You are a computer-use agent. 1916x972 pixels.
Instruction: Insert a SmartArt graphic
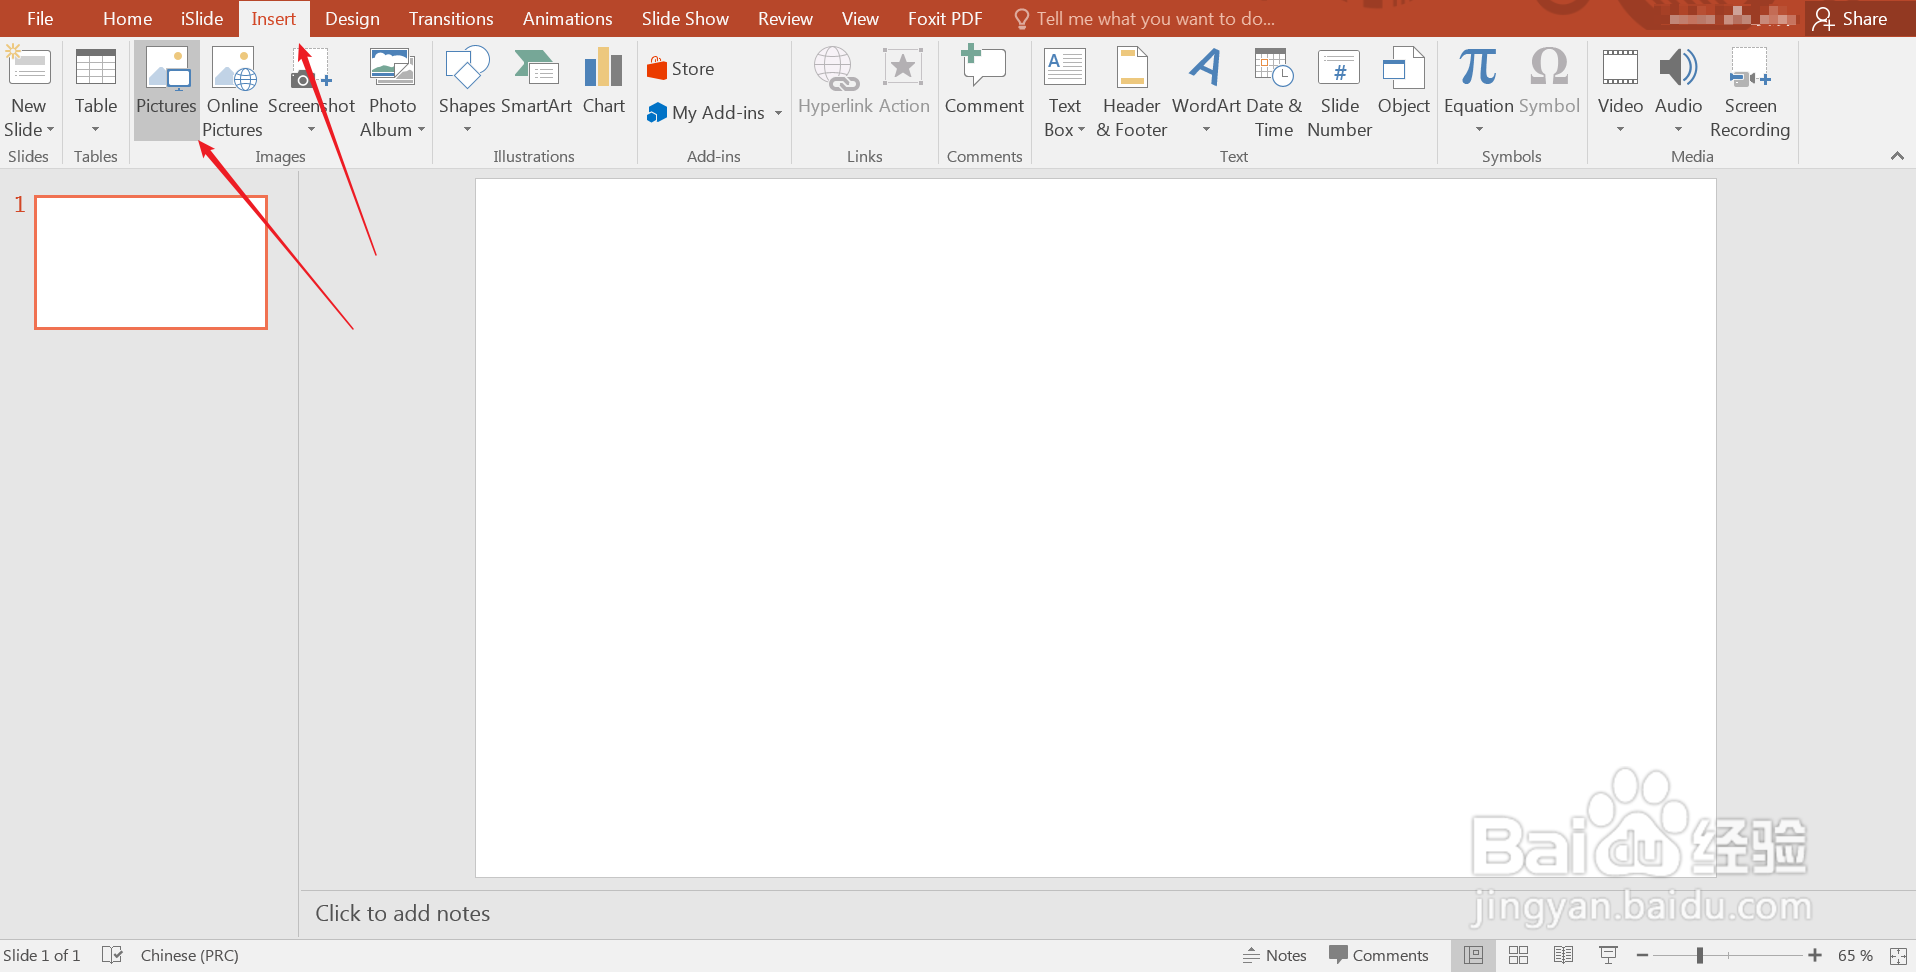tap(537, 80)
